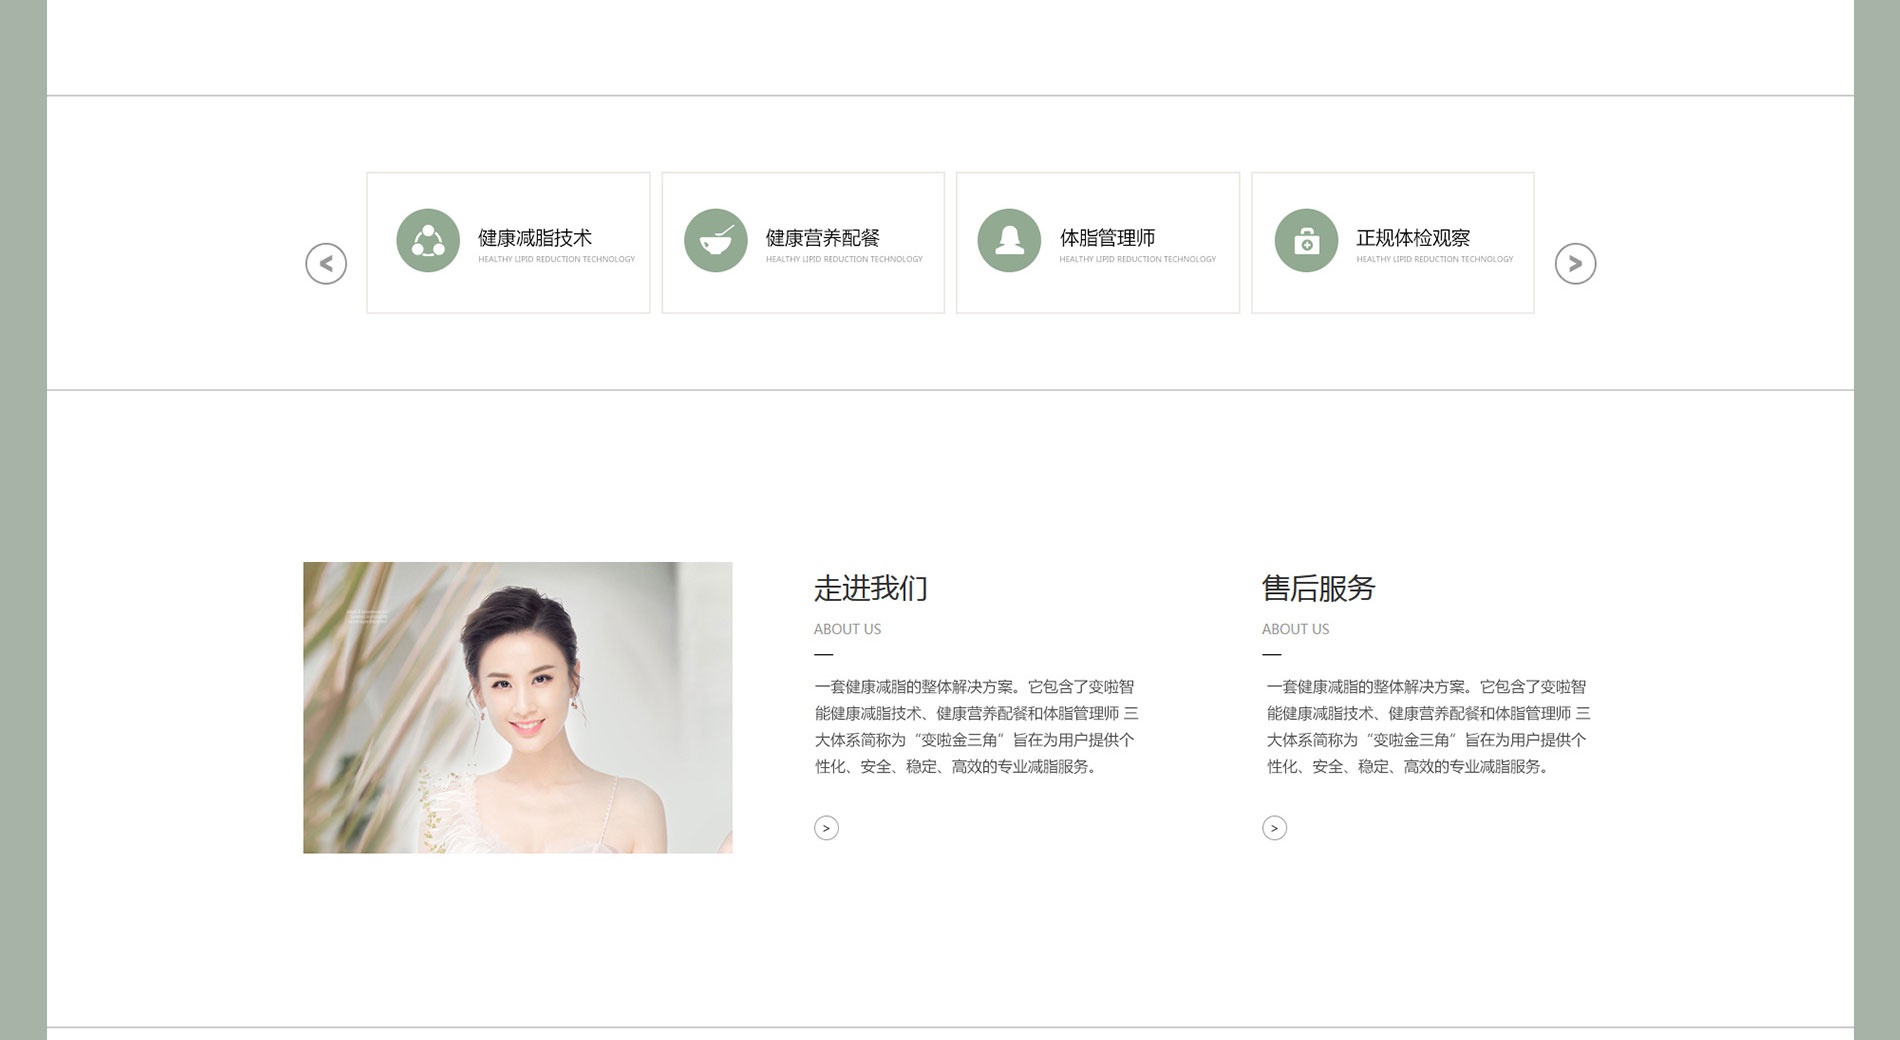Open the round arrow under 售后服务 text
This screenshot has height=1040, width=1900.
pyautogui.click(x=1274, y=828)
